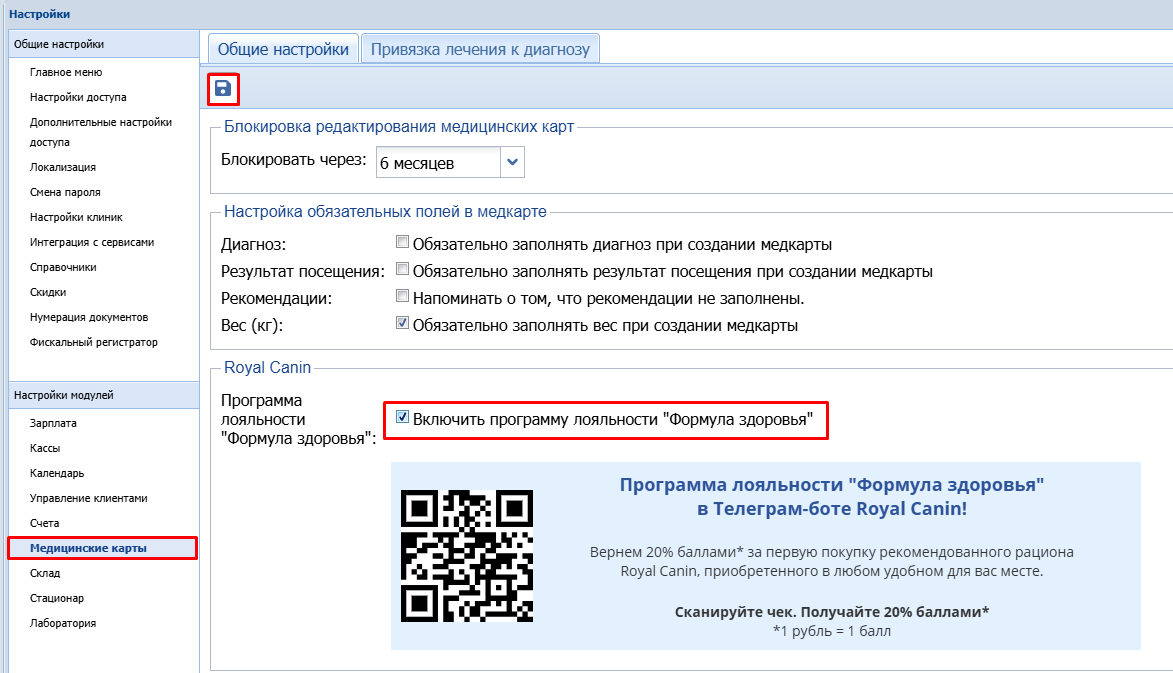The height and width of the screenshot is (673, 1173).
Task: Open 'Настройки доступа' section
Action: click(x=78, y=97)
